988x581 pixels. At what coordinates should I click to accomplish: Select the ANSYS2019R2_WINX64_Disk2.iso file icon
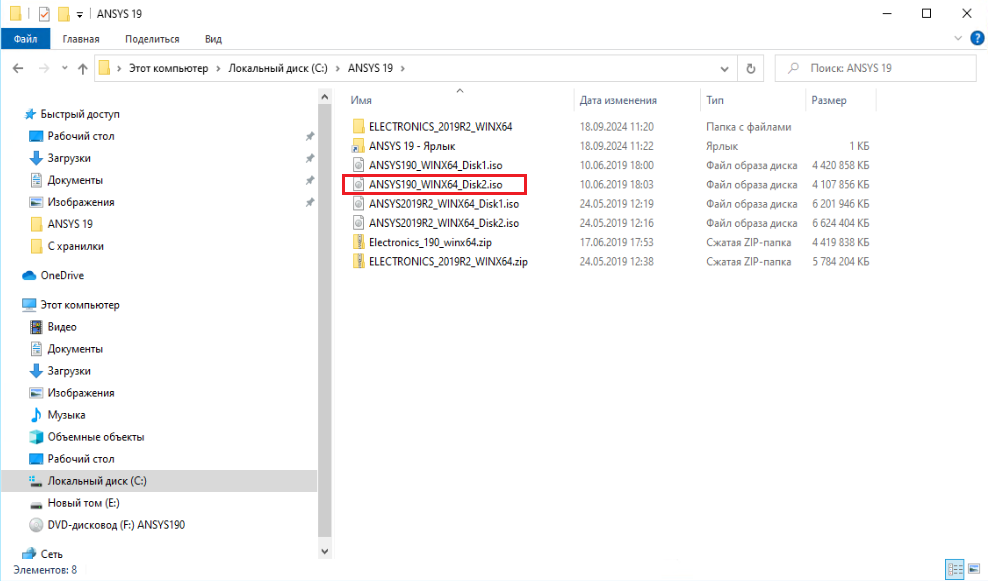(358, 223)
